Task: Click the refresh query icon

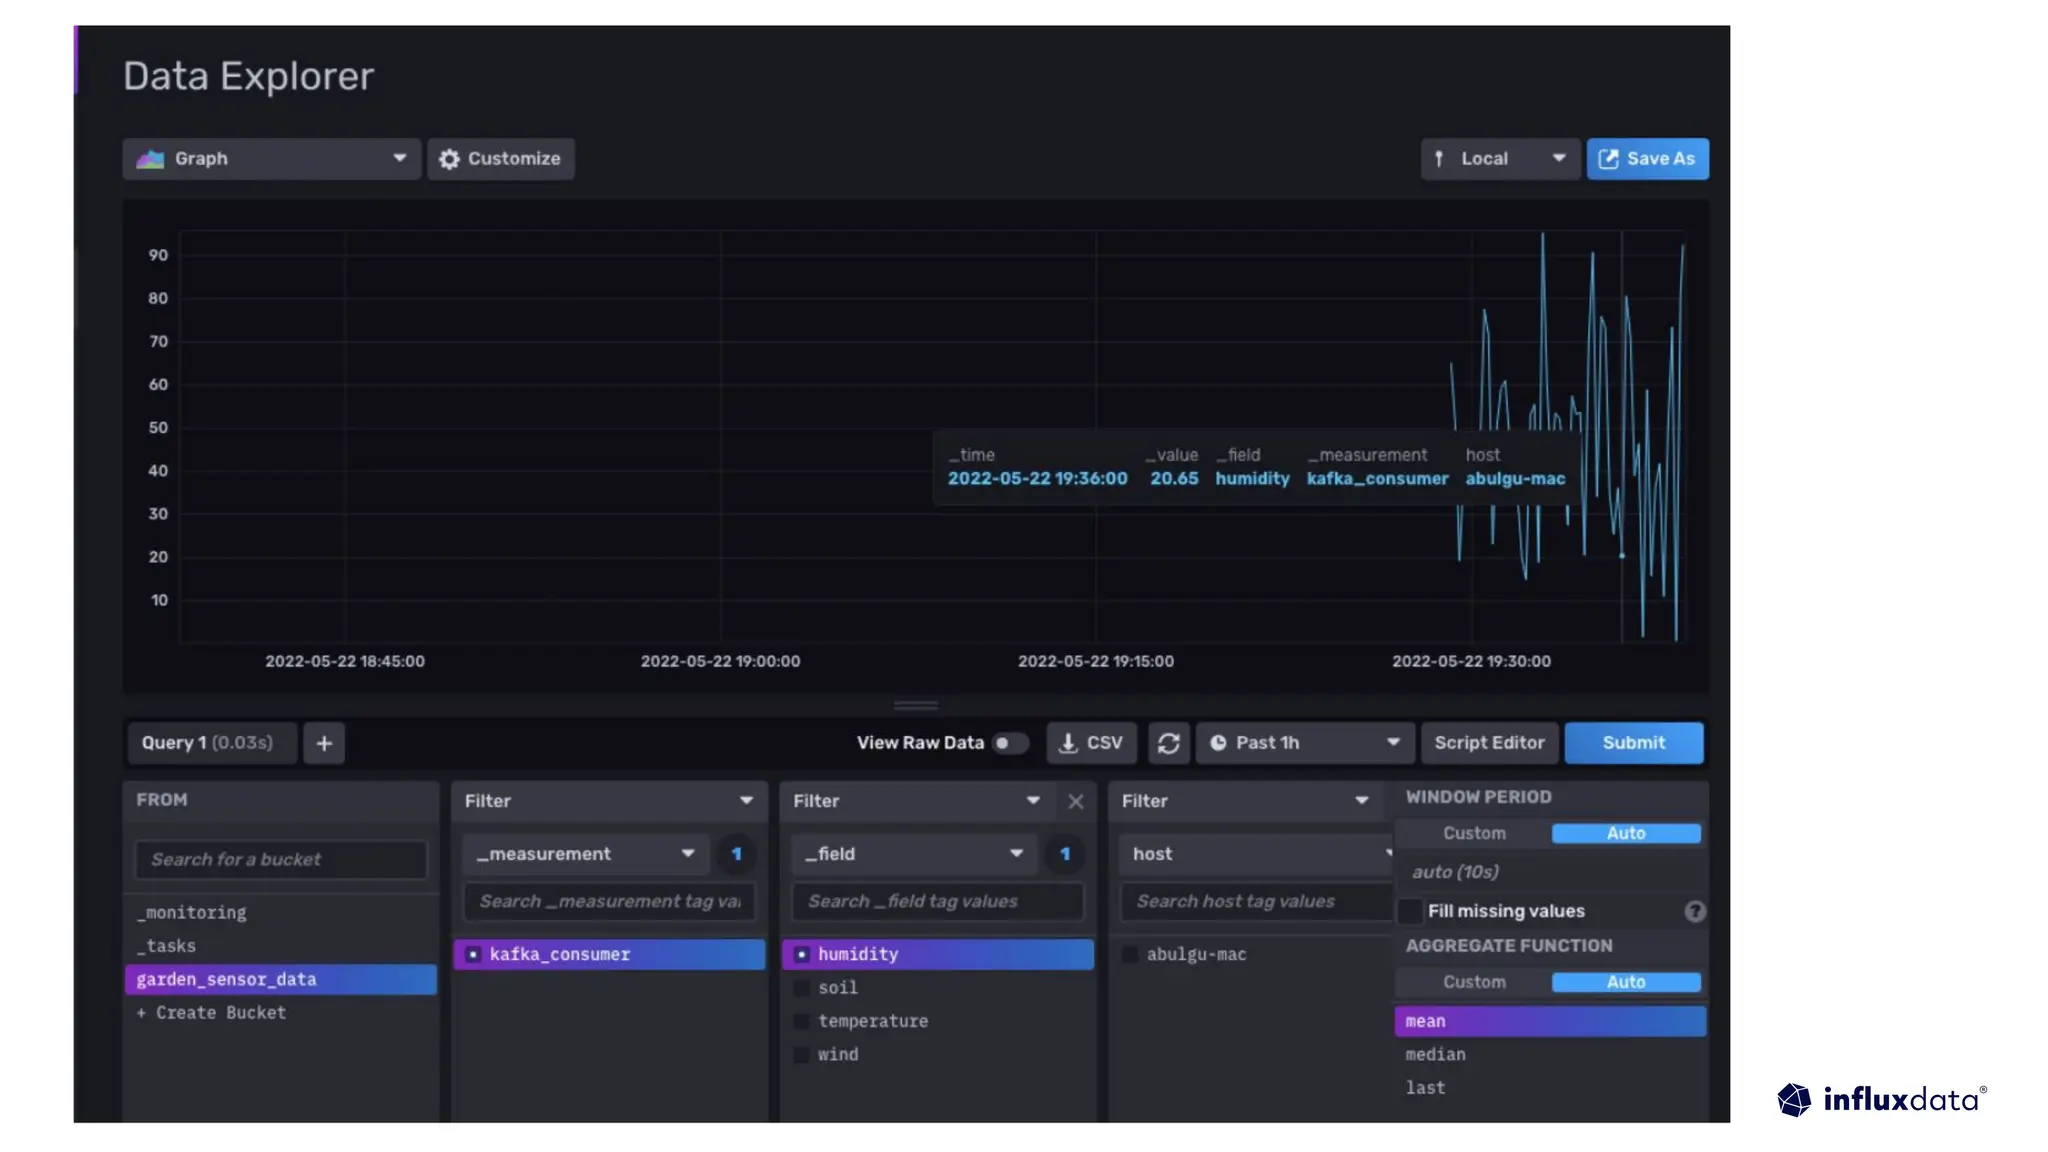Action: coord(1168,743)
